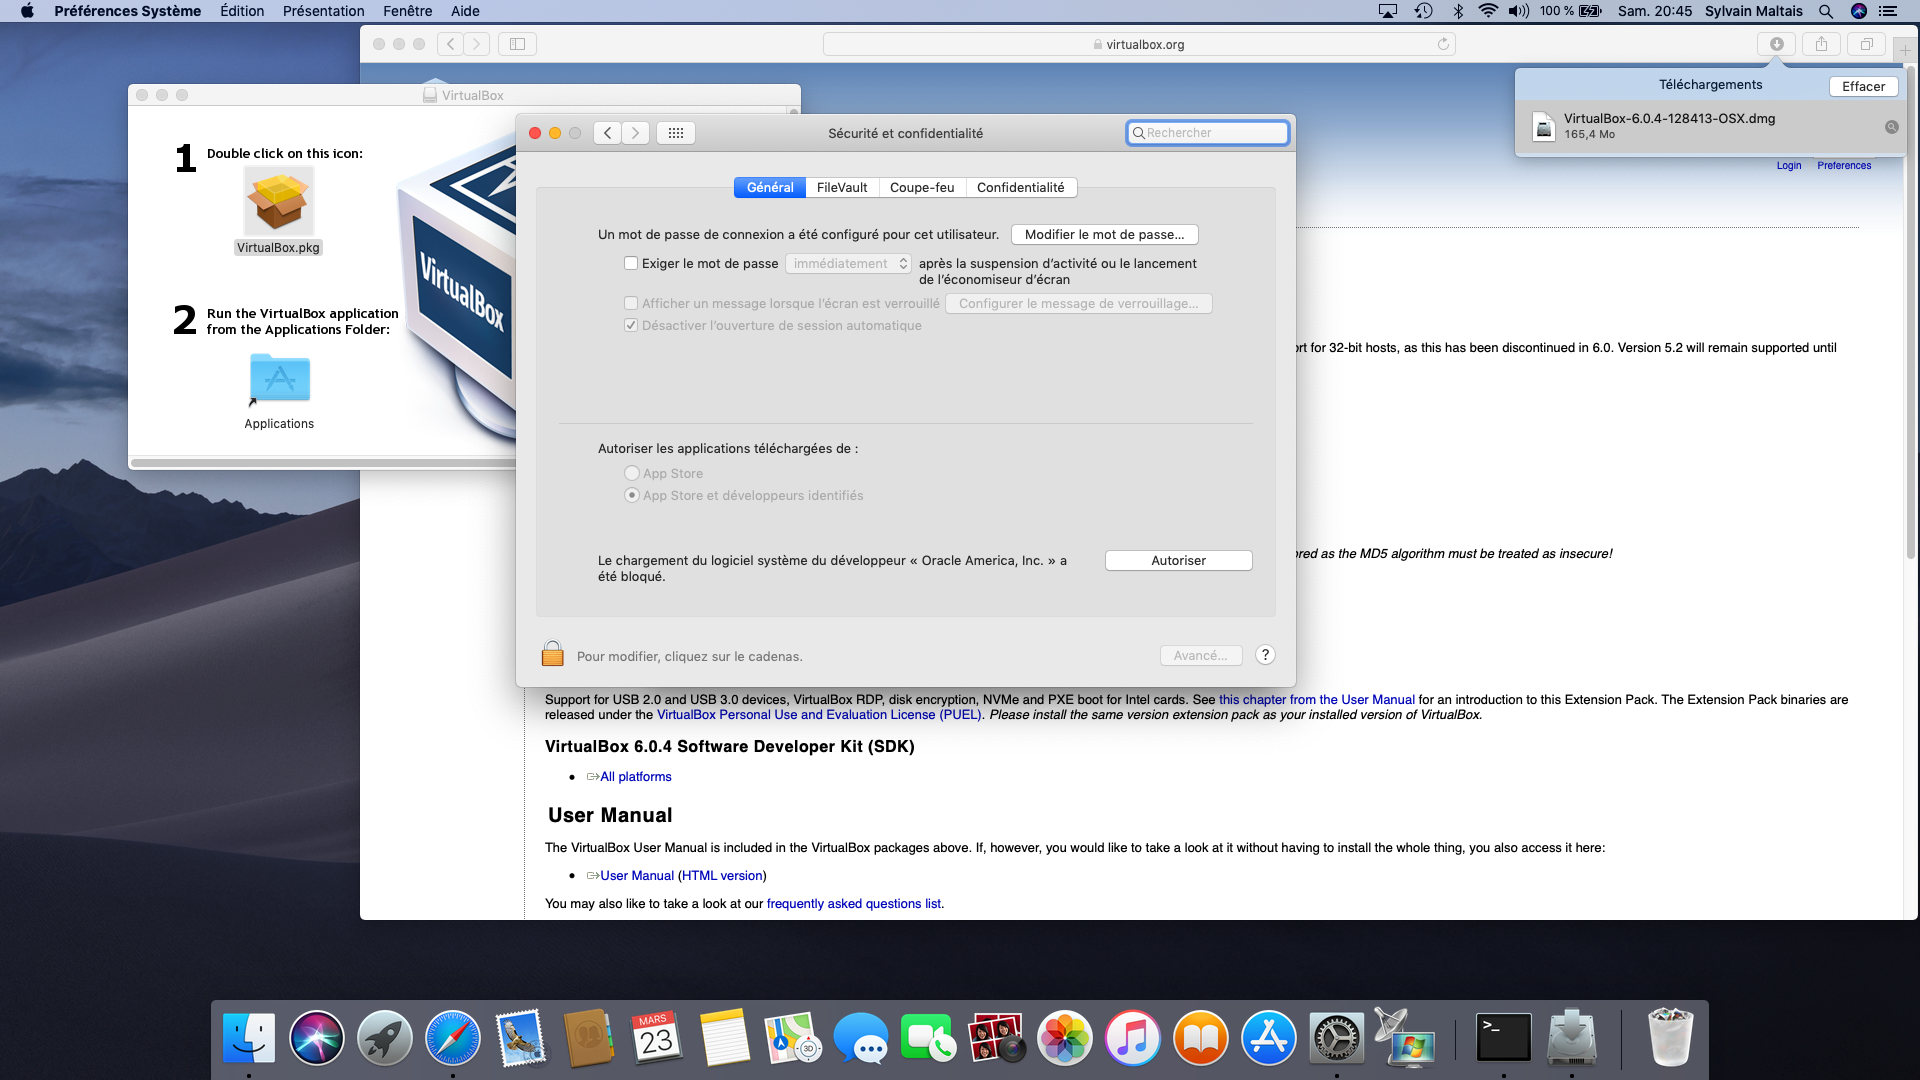1920x1080 pixels.
Task: Click the grid show-all preferences icon
Action: point(676,133)
